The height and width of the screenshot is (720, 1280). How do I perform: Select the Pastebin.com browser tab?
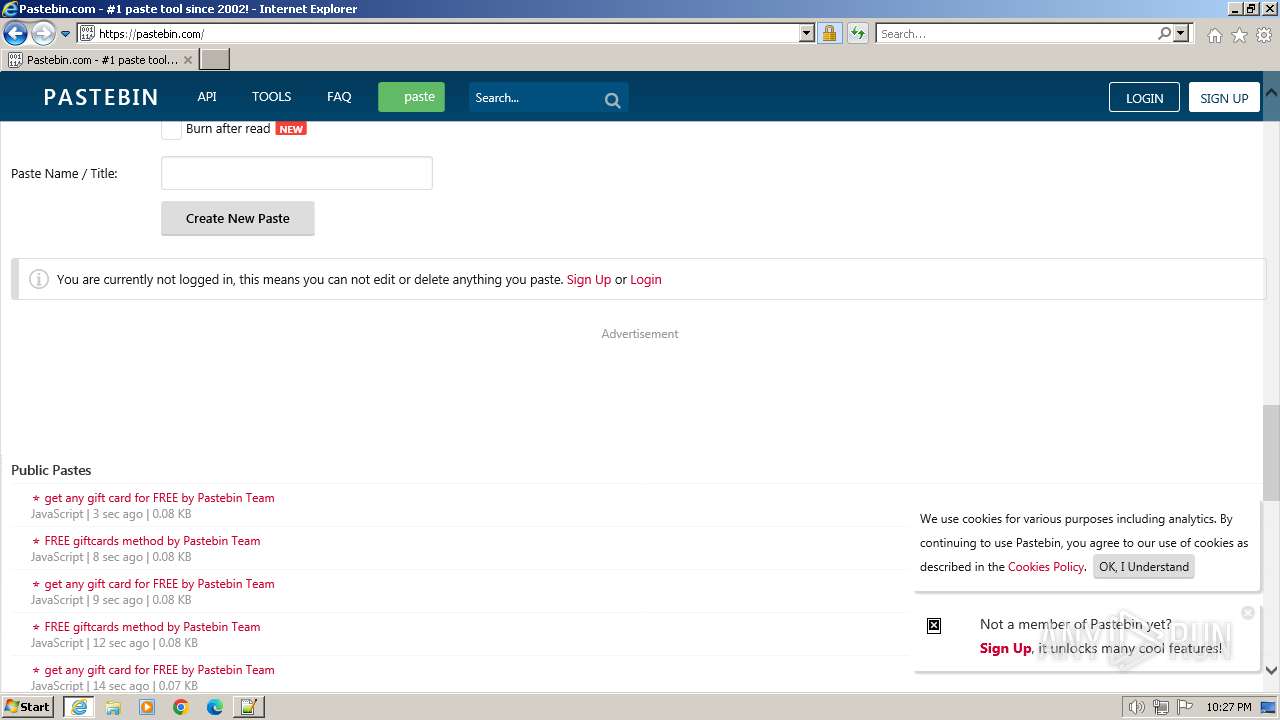[x=100, y=60]
